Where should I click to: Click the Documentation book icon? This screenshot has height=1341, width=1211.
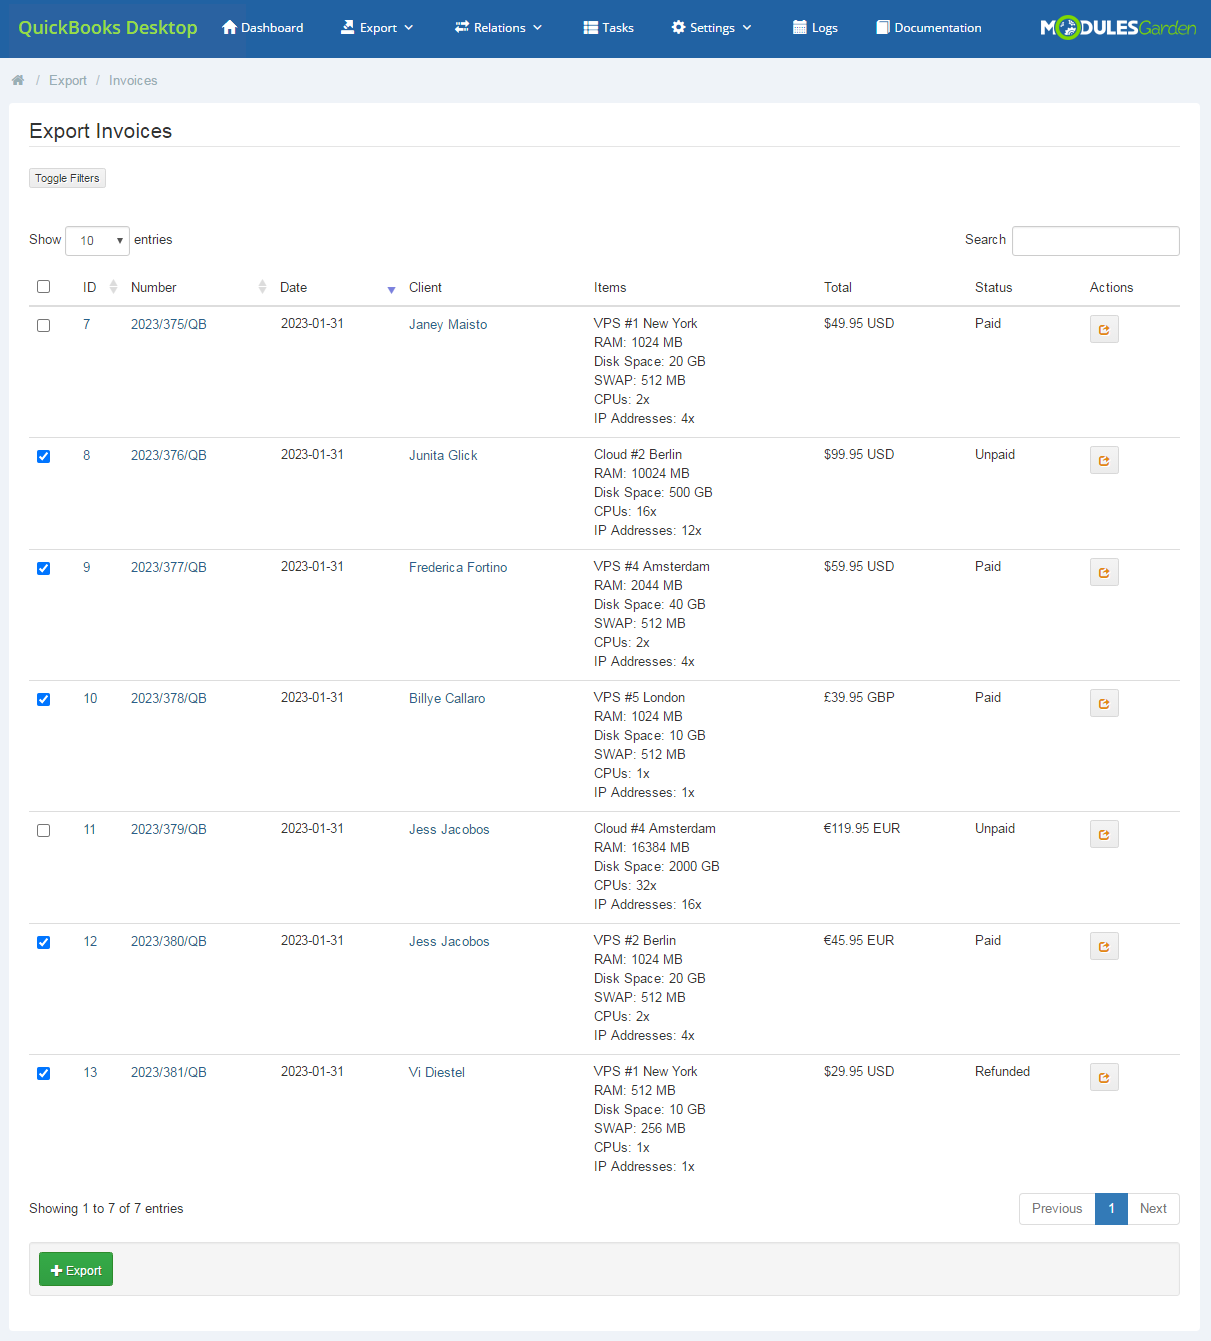click(x=880, y=27)
